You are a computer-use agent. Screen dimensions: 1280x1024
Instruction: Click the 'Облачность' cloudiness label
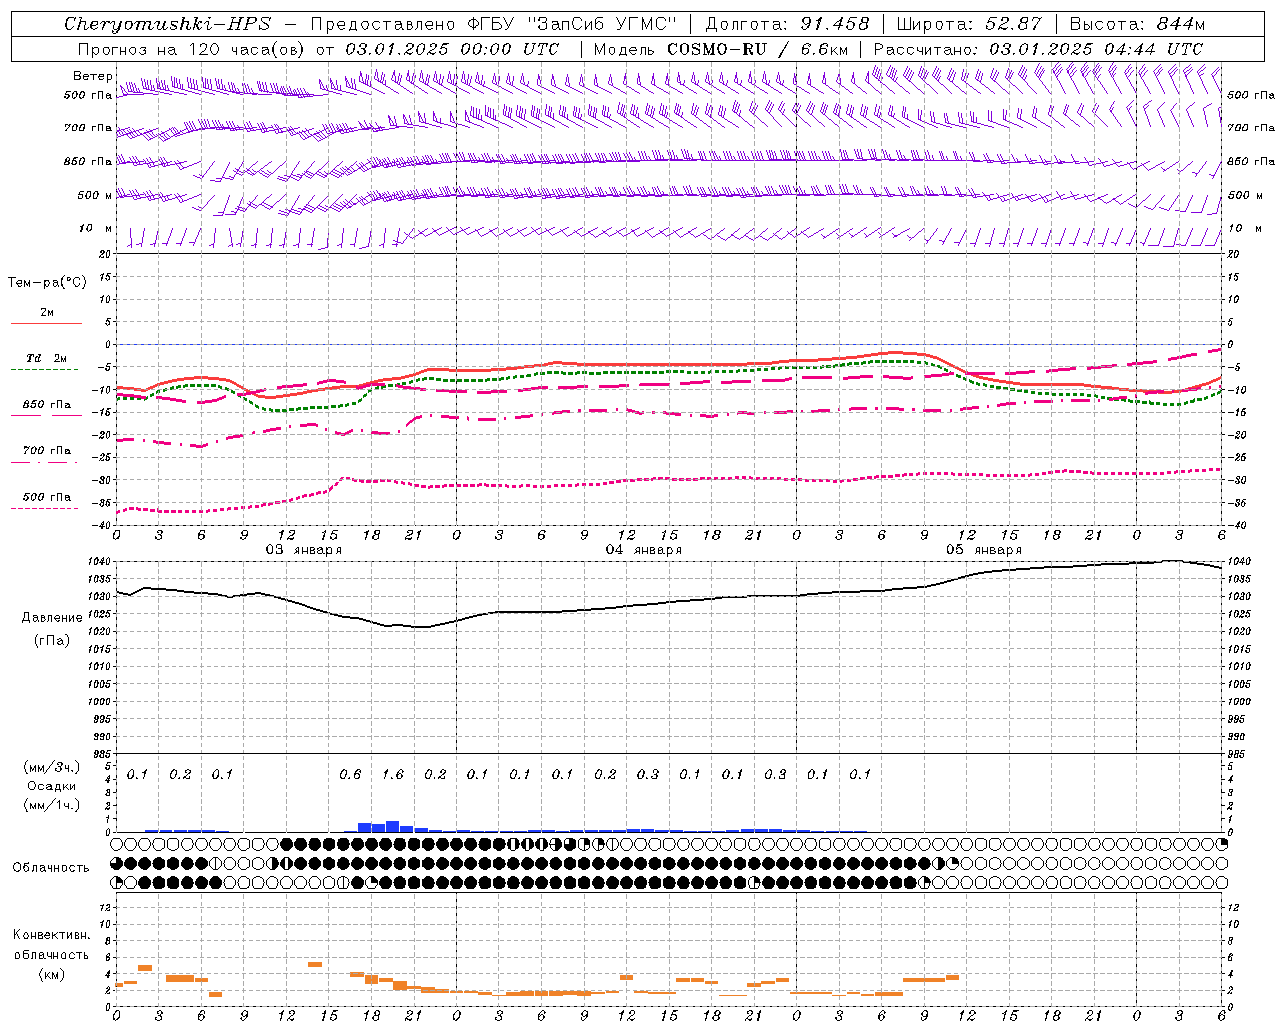[51, 868]
